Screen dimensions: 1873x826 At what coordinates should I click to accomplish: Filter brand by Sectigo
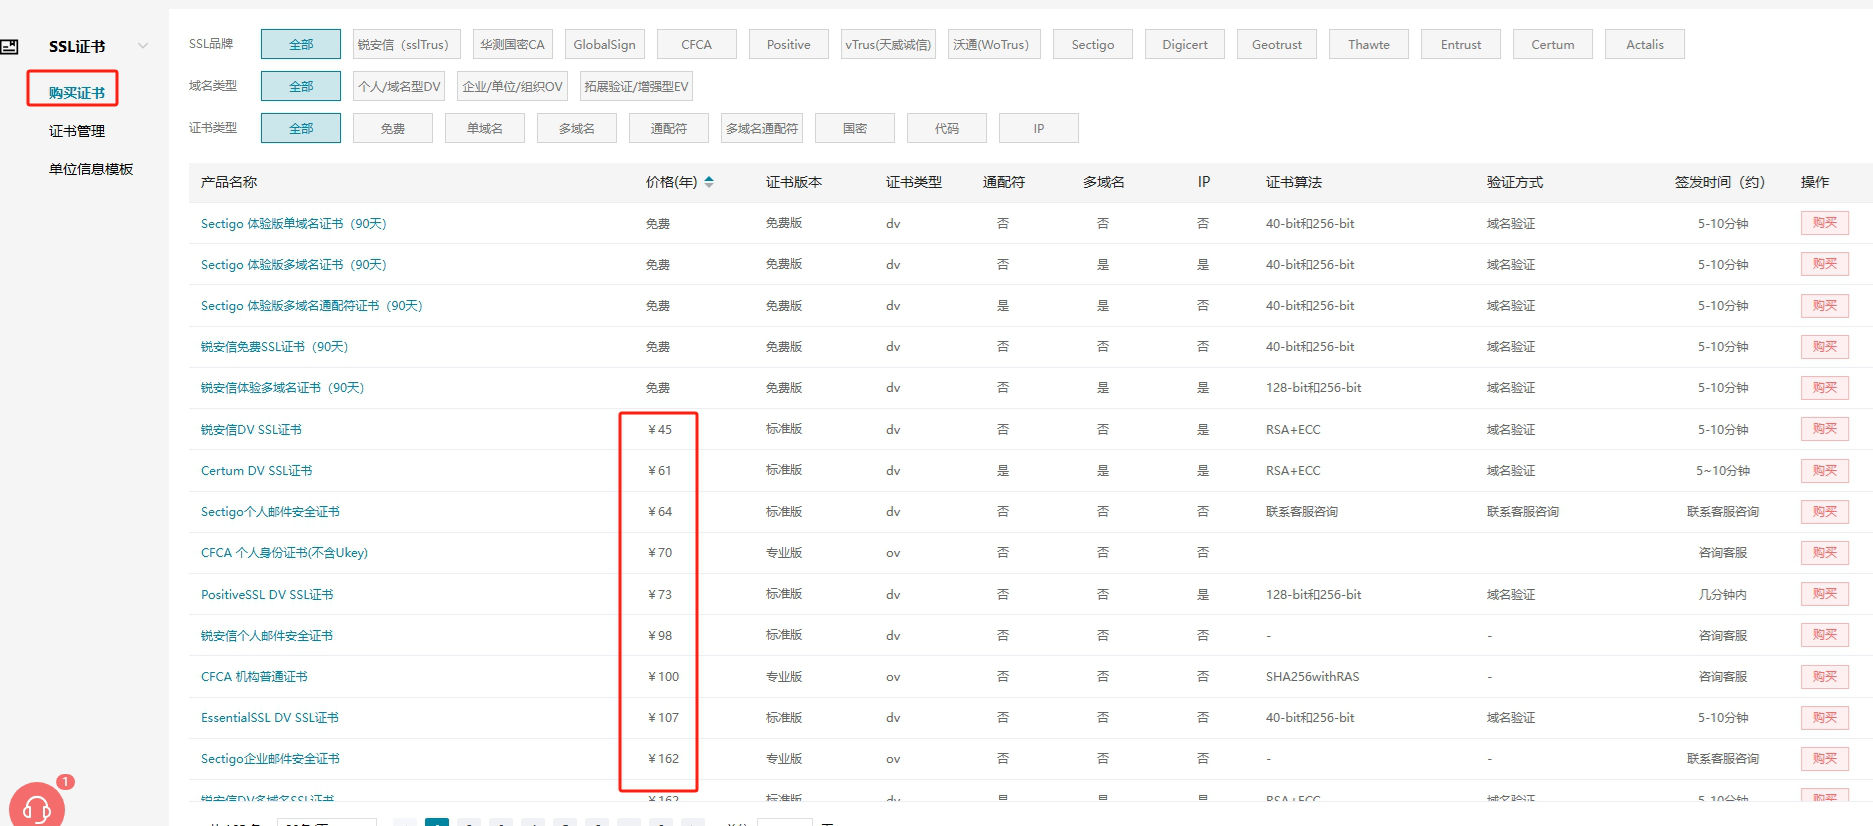click(1093, 45)
